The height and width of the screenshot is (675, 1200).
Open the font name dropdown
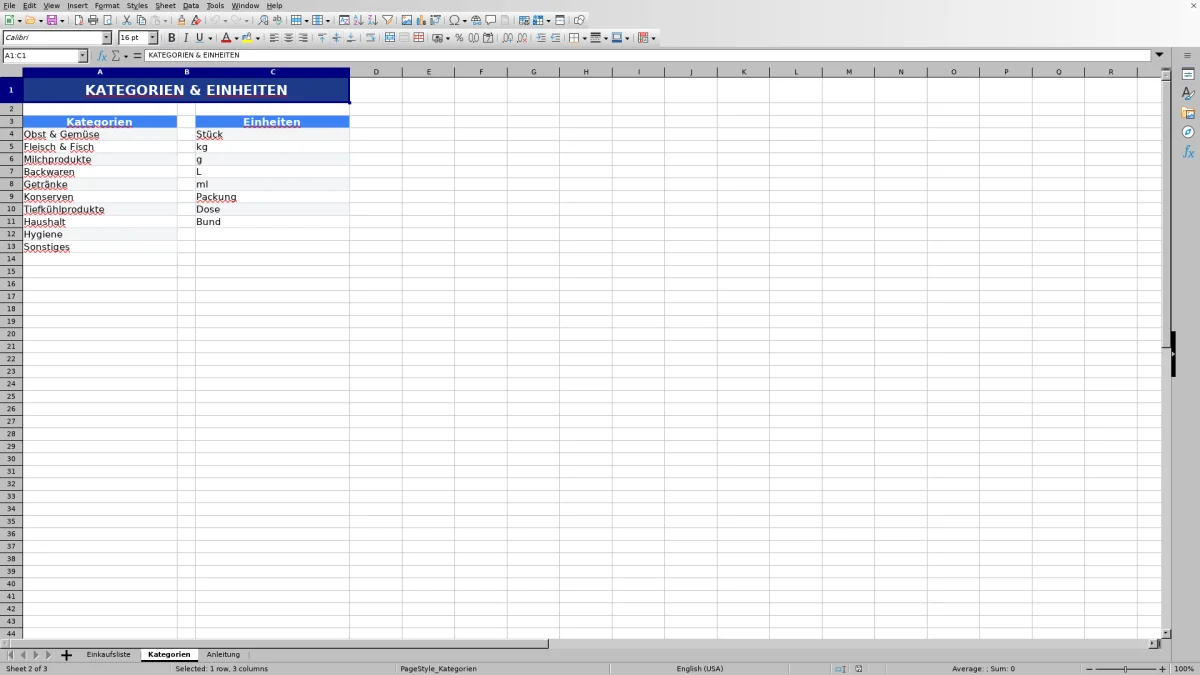108,38
